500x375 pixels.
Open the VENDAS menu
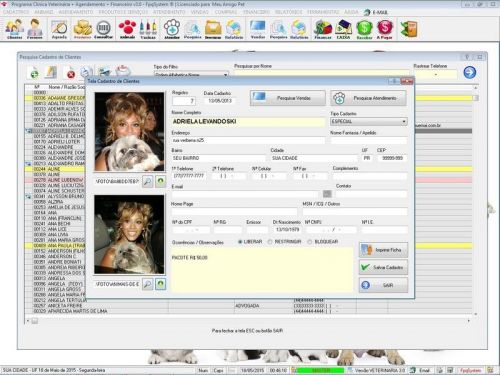tap(199, 12)
